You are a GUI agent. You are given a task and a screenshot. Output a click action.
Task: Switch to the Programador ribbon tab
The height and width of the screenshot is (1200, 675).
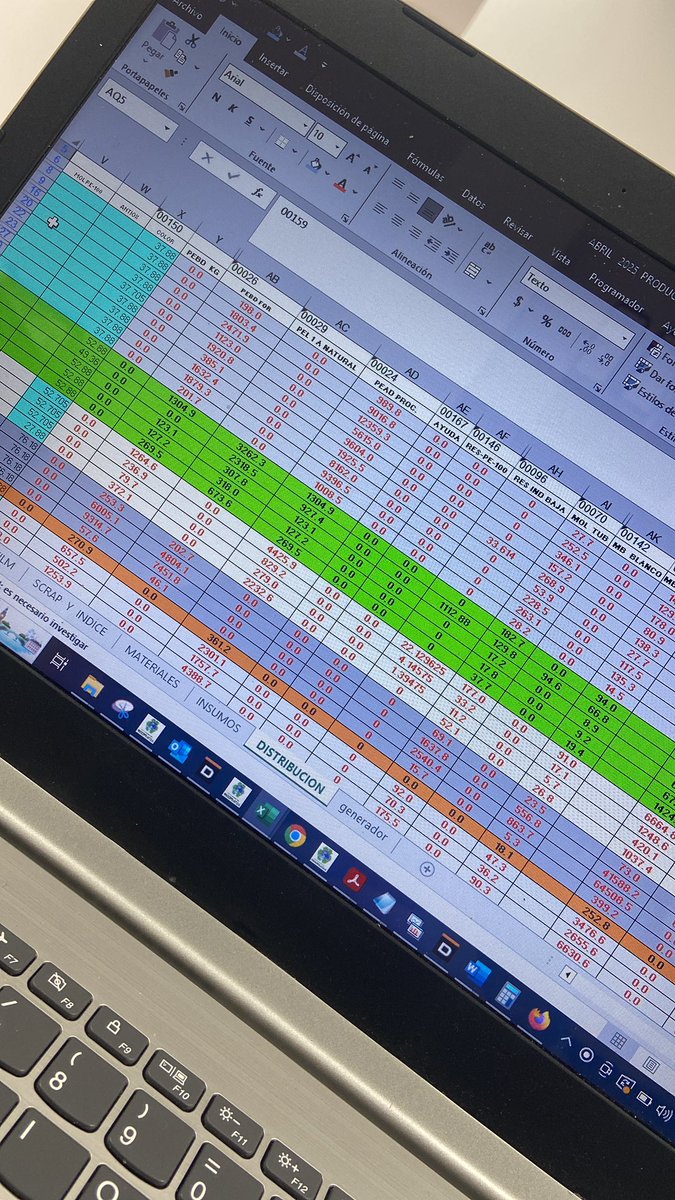[x=616, y=293]
